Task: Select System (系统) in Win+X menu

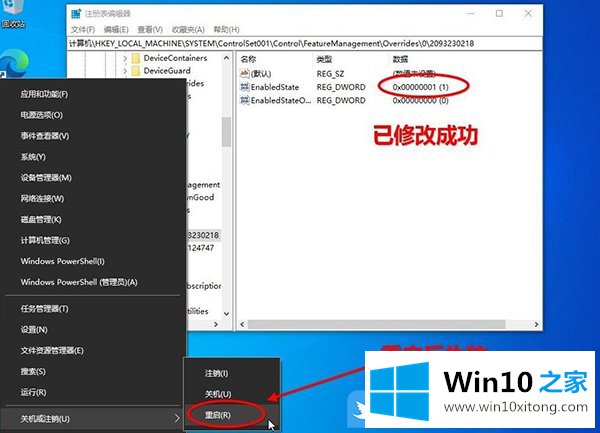Action: click(x=93, y=157)
